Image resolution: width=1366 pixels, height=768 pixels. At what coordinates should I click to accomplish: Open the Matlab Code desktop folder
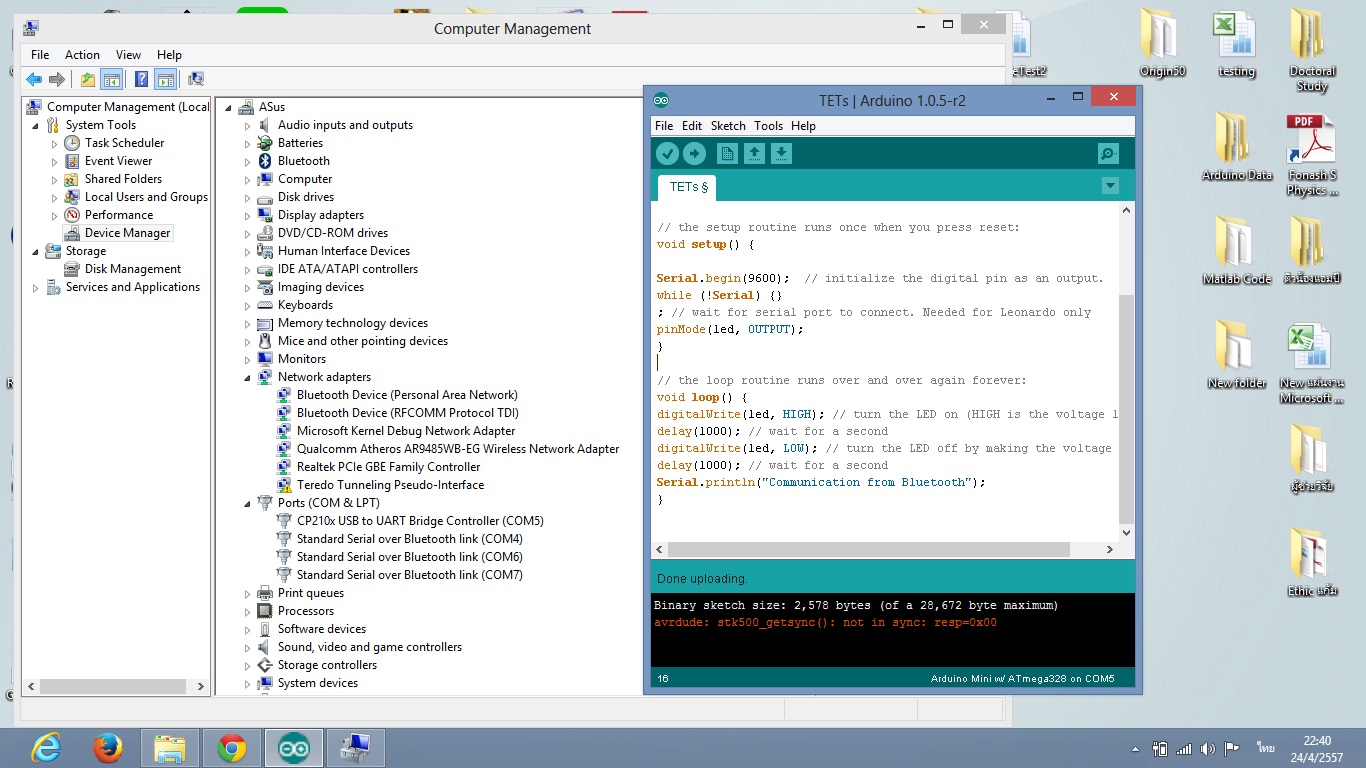1236,250
